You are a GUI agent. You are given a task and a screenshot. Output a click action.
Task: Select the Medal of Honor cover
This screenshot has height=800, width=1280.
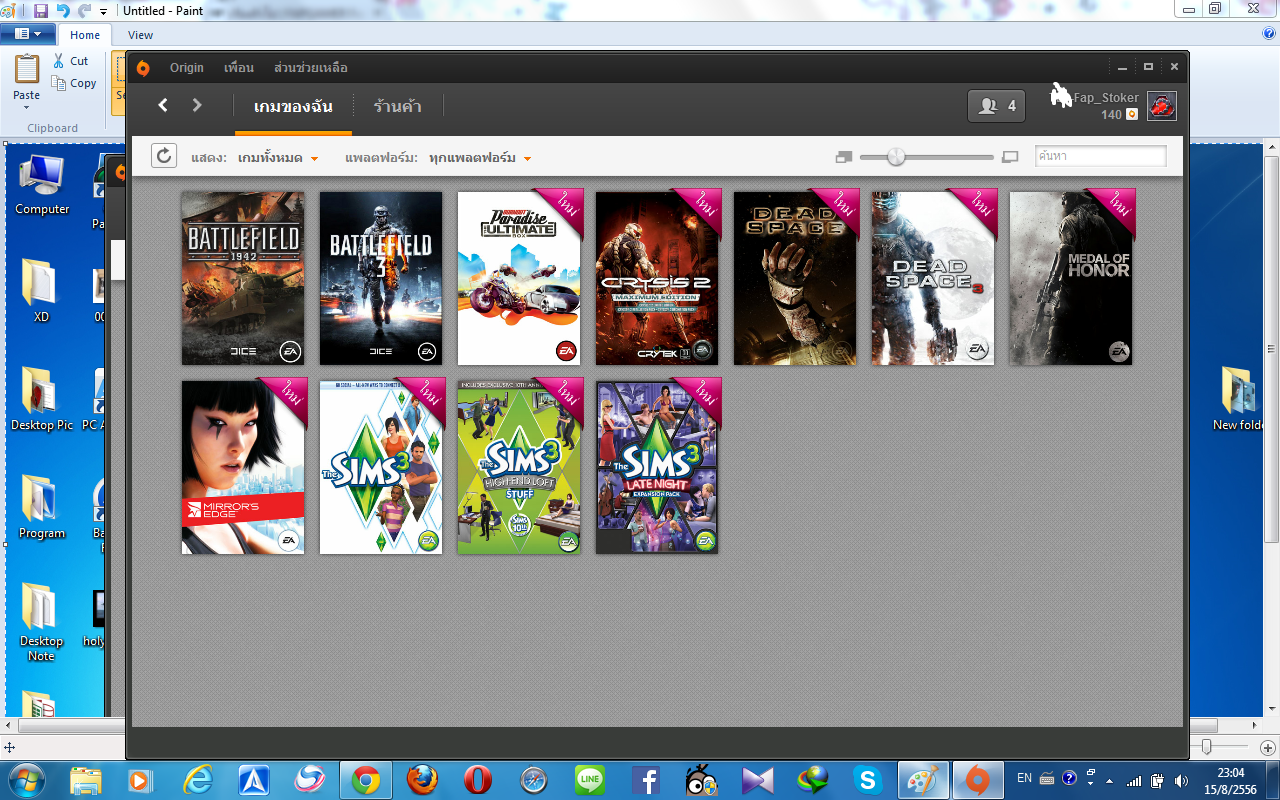coord(1071,278)
